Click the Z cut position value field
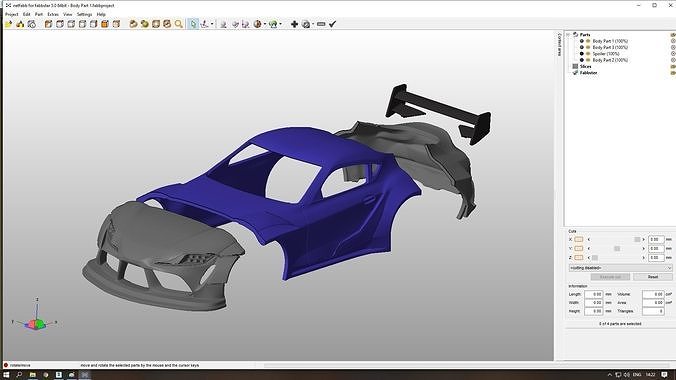The image size is (676, 380). tap(656, 258)
